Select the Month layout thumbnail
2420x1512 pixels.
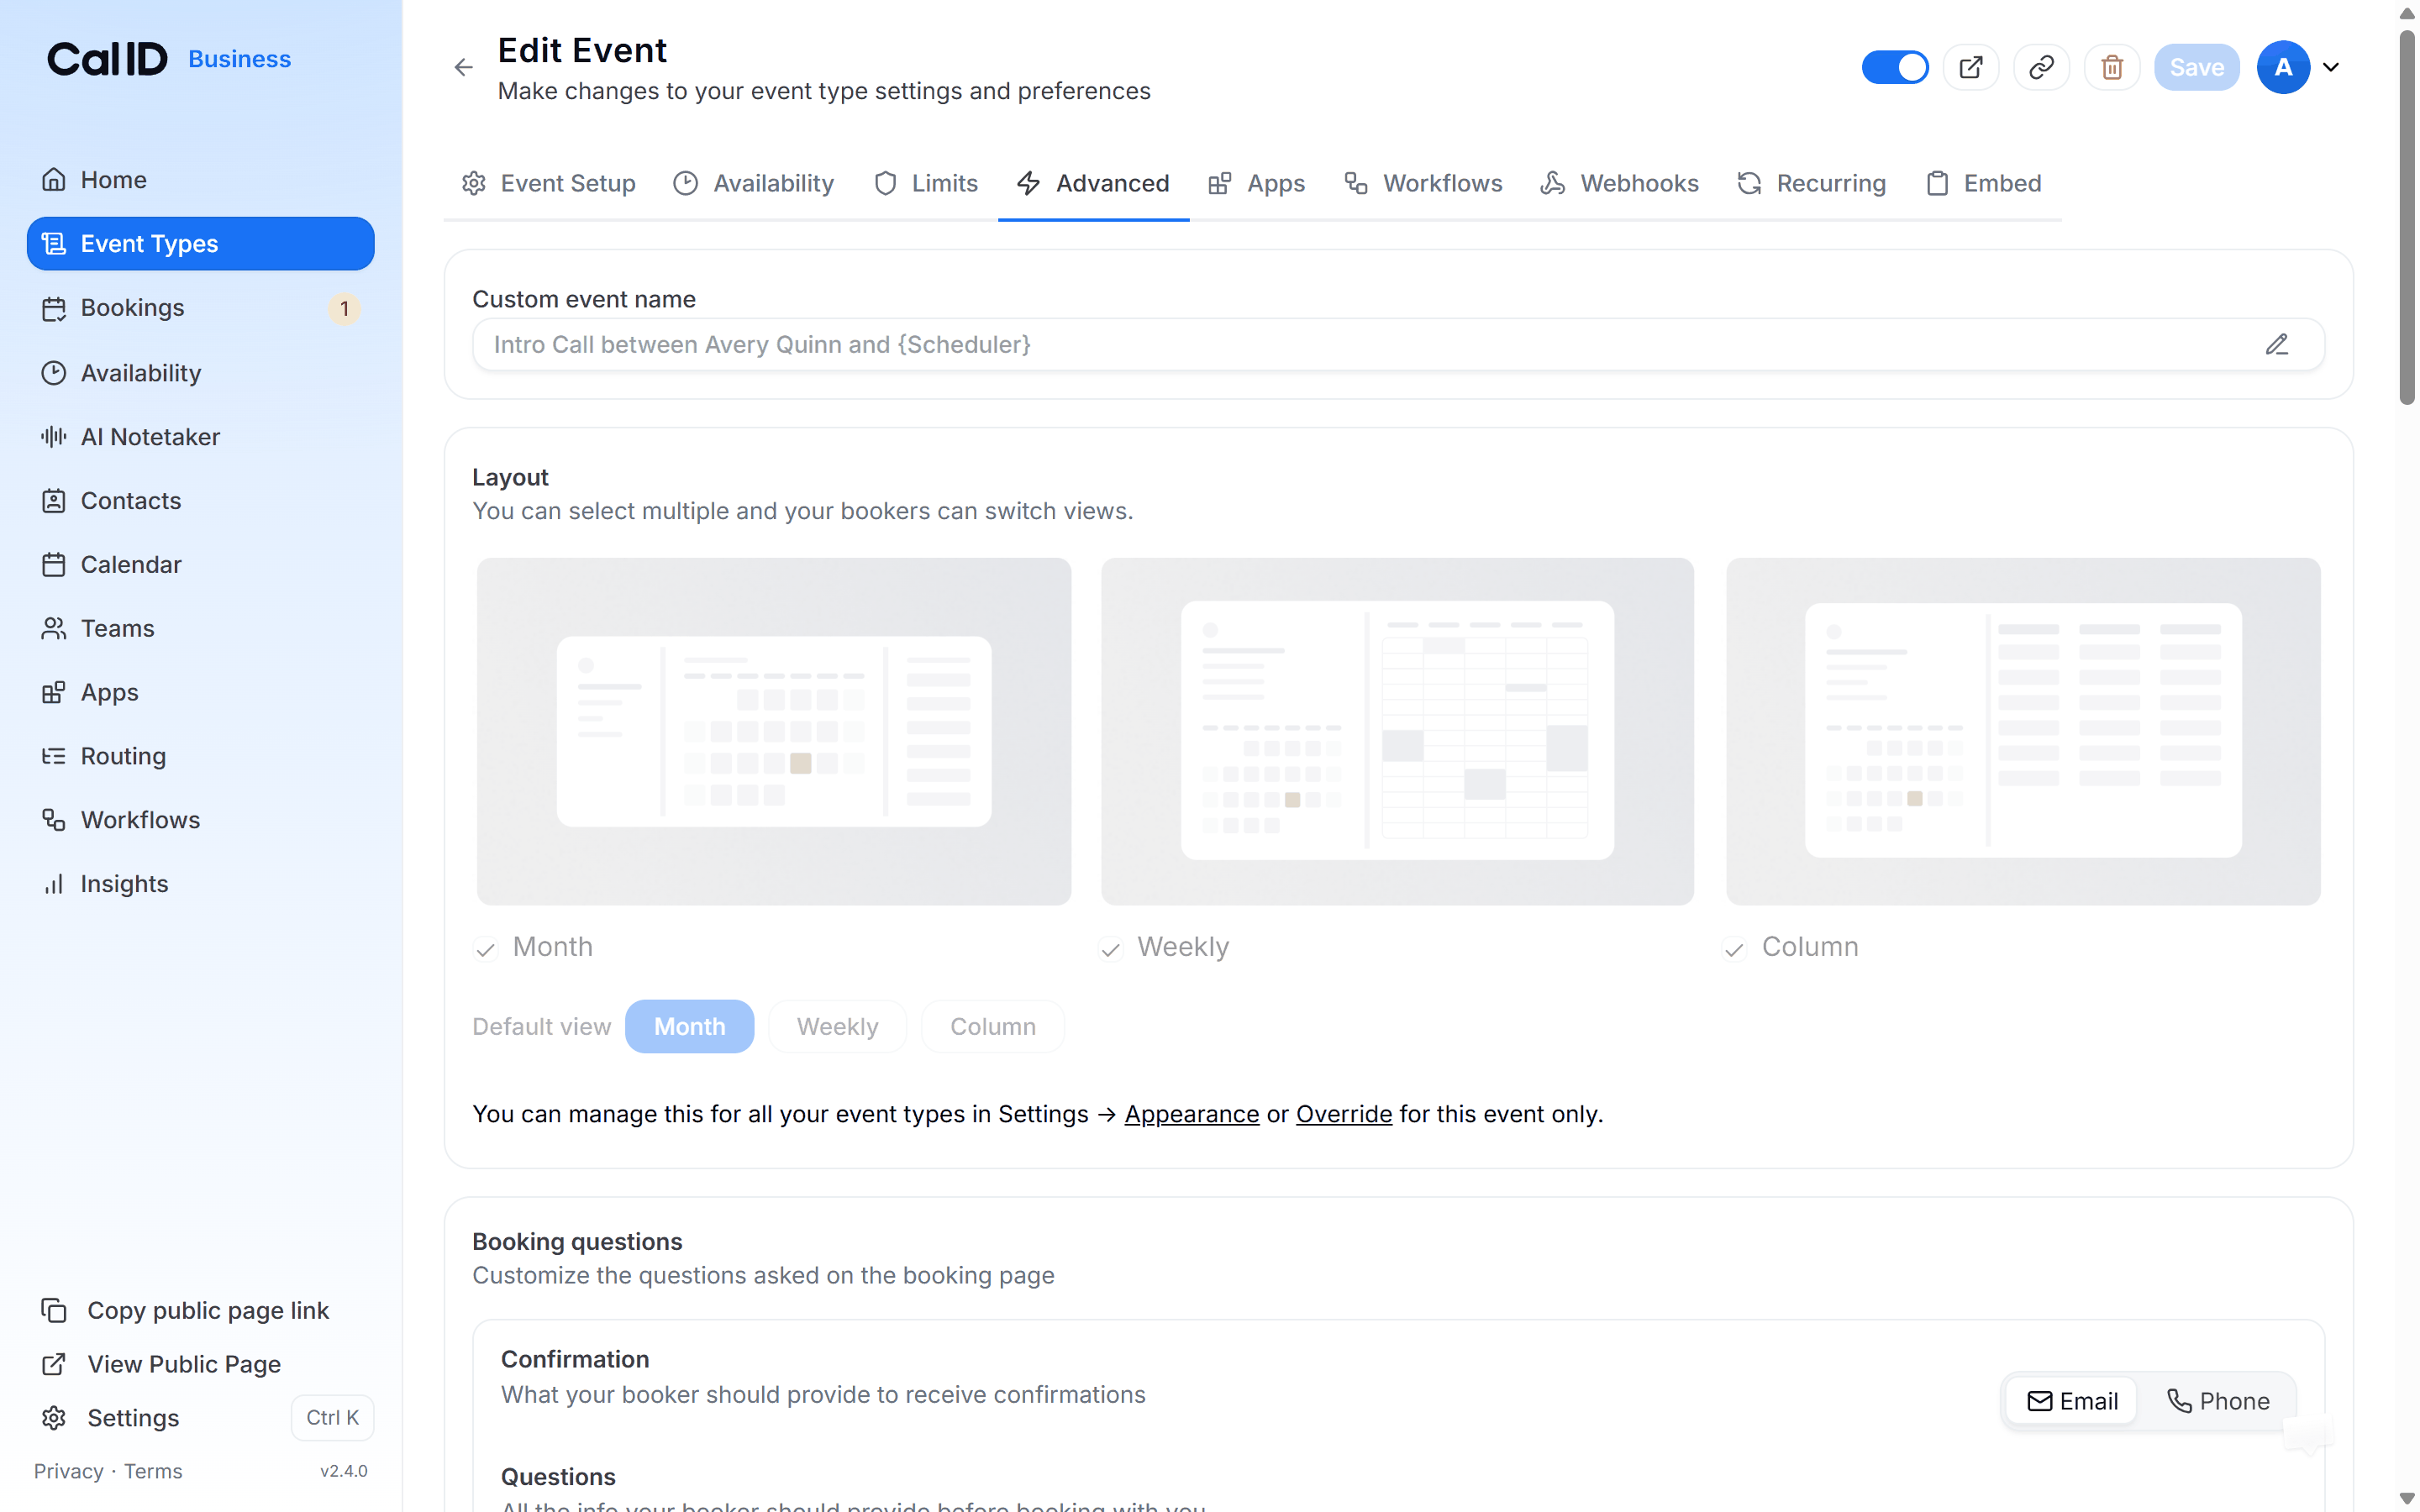point(773,731)
